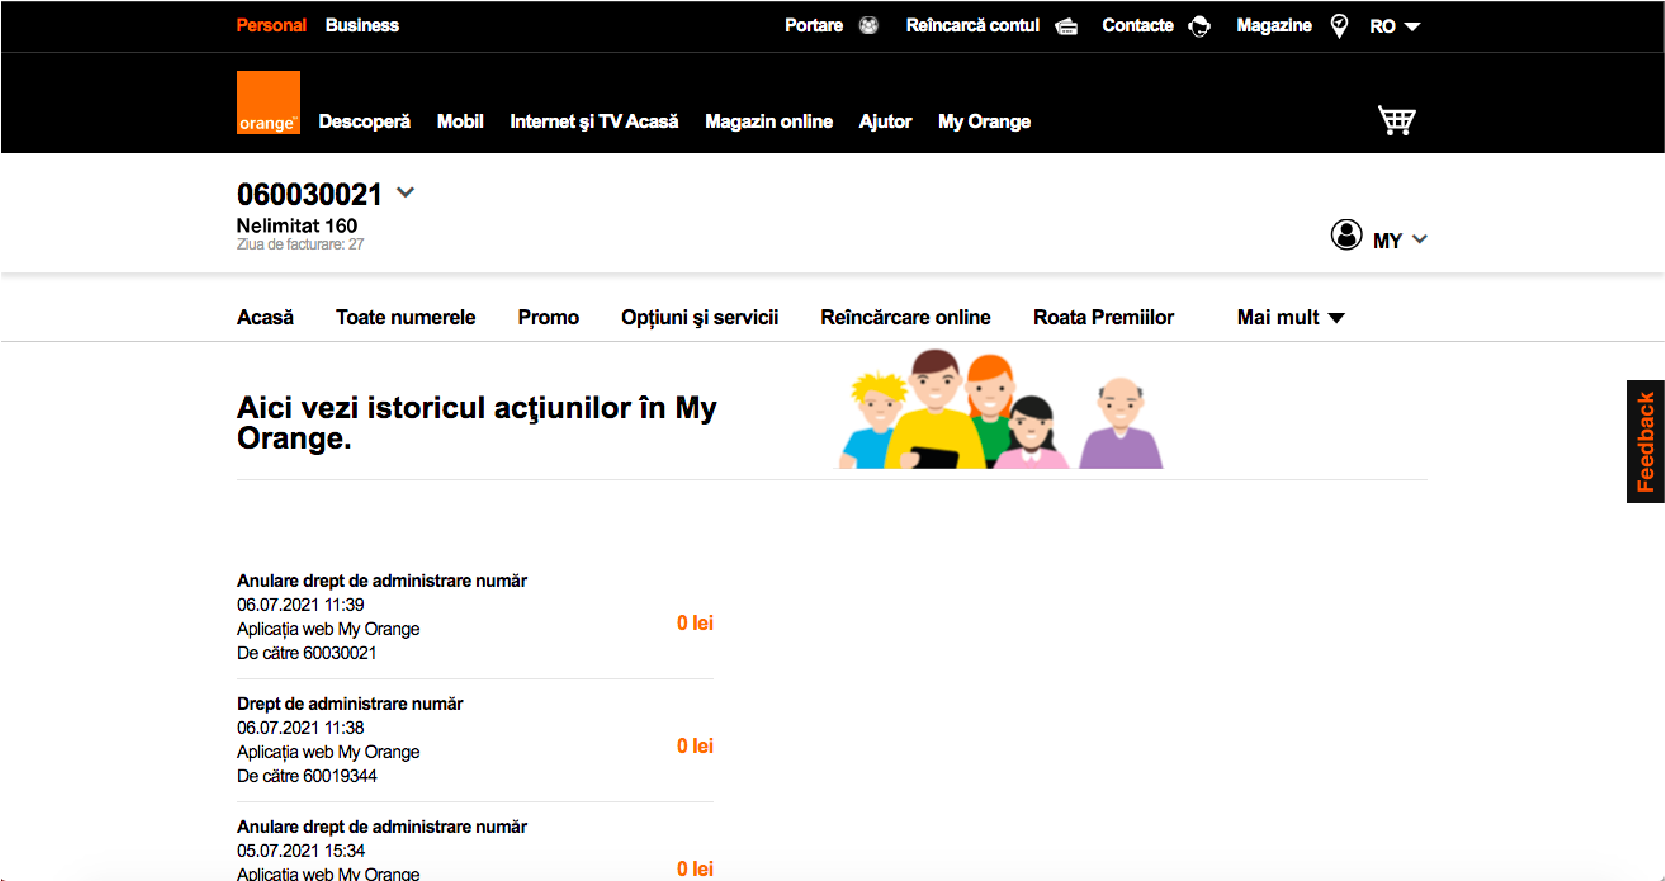Select the Toate numerele tab
This screenshot has height=881, width=1665.
point(405,317)
